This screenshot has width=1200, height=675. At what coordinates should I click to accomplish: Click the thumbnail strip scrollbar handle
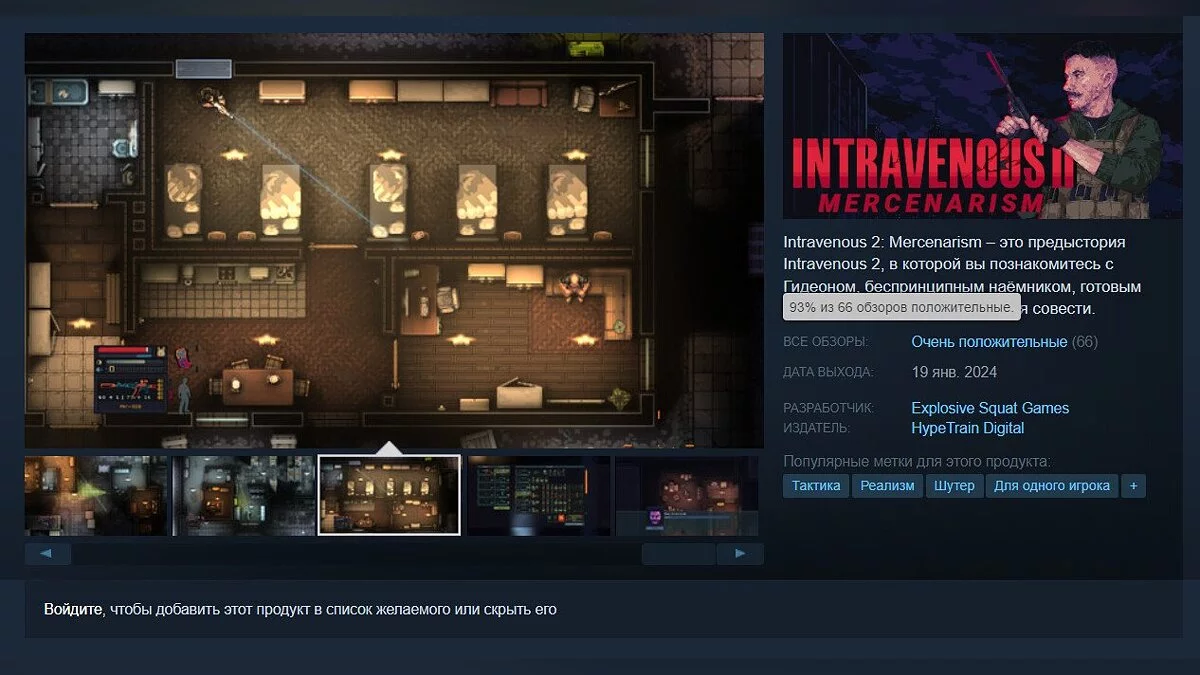tap(678, 553)
